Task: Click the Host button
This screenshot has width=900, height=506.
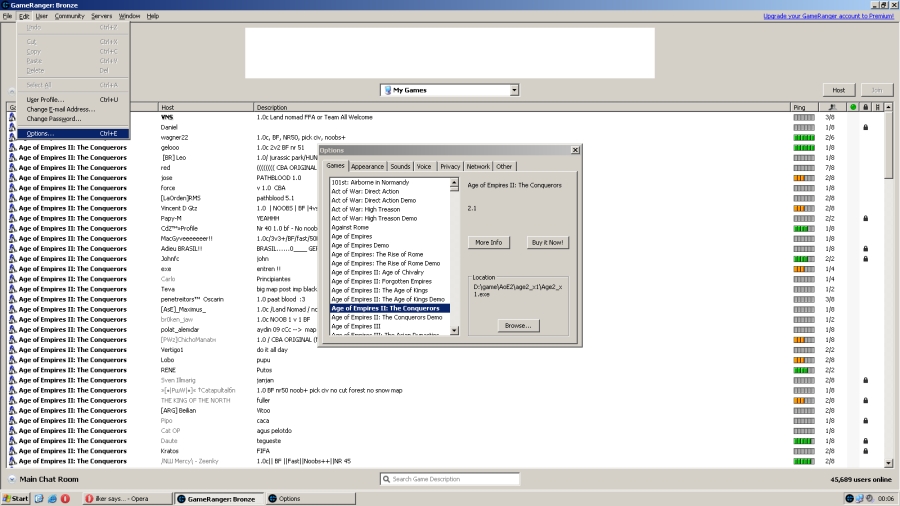Action: 839,90
